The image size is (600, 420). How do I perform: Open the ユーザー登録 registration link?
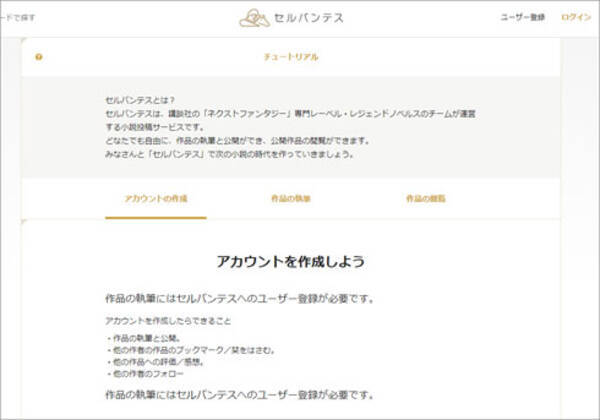[522, 18]
